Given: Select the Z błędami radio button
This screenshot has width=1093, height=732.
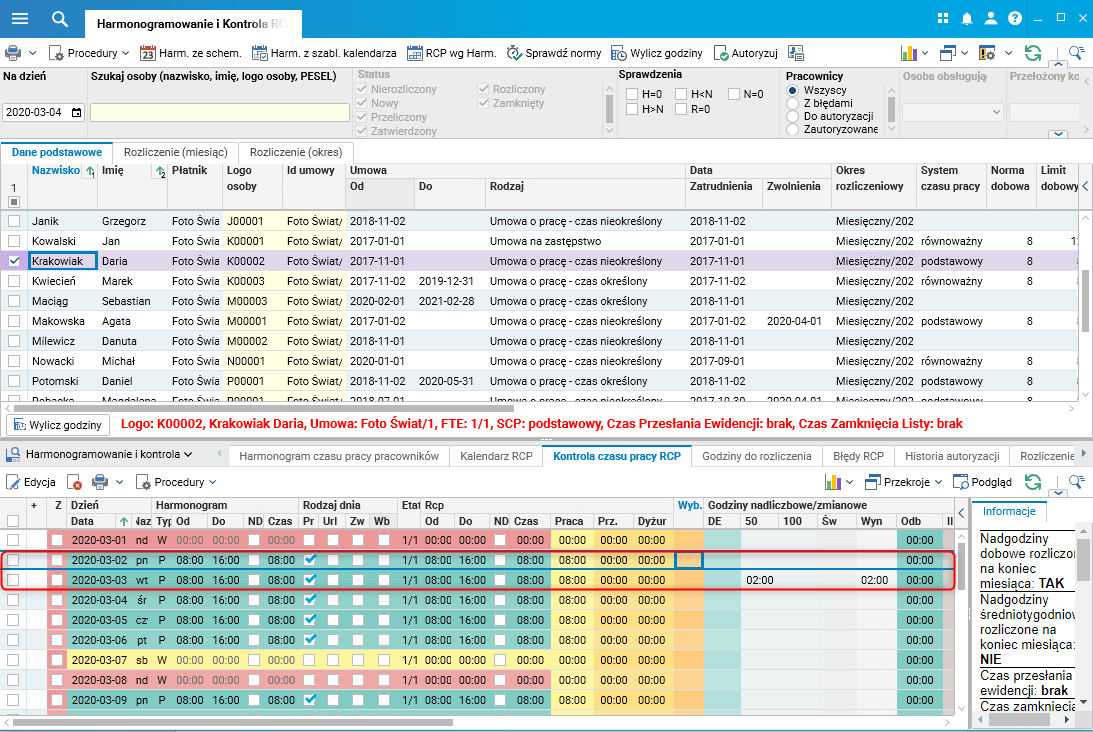Looking at the screenshot, I should pos(793,103).
